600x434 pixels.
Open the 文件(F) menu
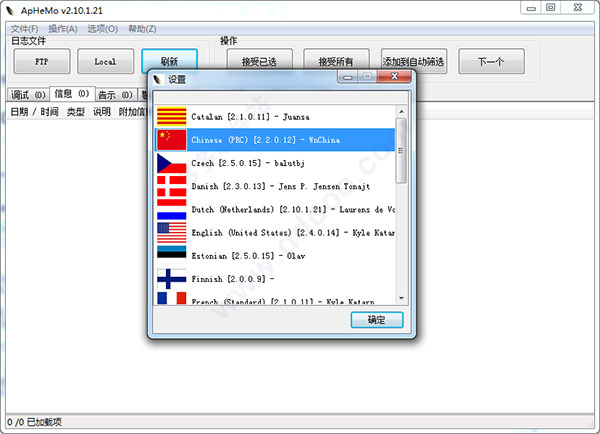coord(24,29)
